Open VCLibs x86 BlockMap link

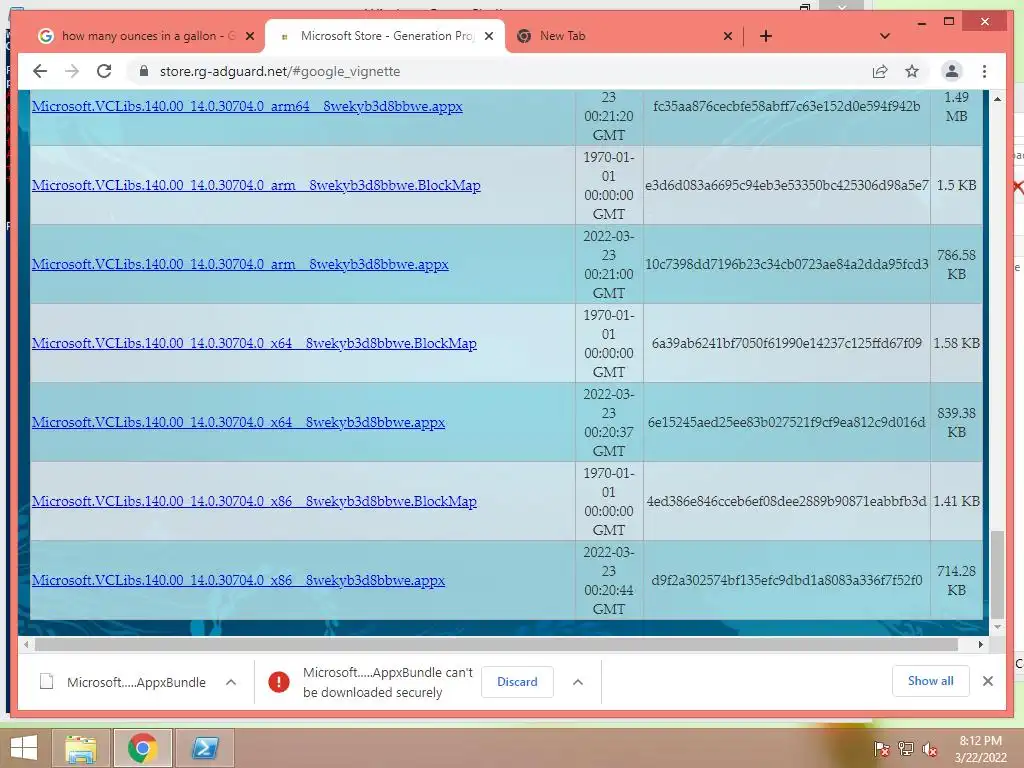[254, 502]
